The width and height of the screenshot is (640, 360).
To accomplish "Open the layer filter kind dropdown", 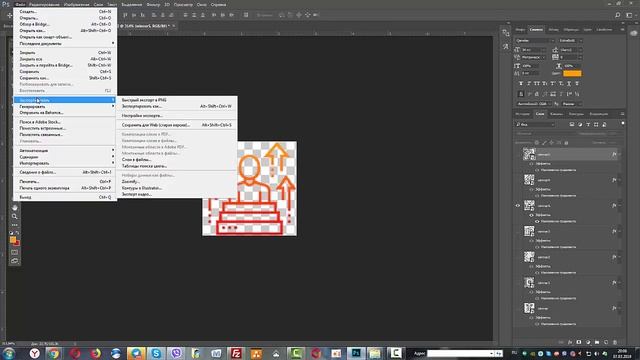I will (535, 124).
